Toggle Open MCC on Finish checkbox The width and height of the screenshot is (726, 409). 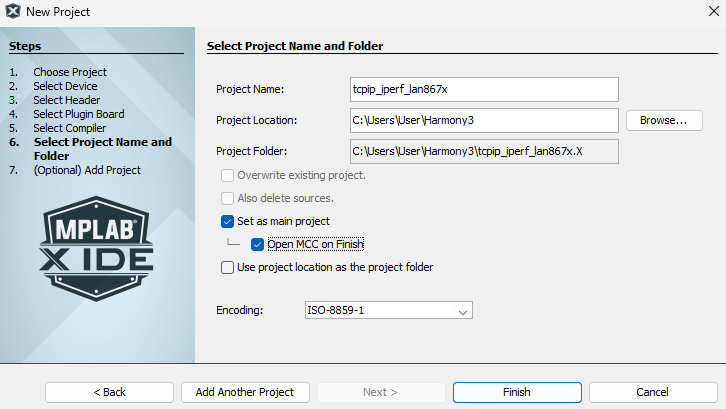258,244
